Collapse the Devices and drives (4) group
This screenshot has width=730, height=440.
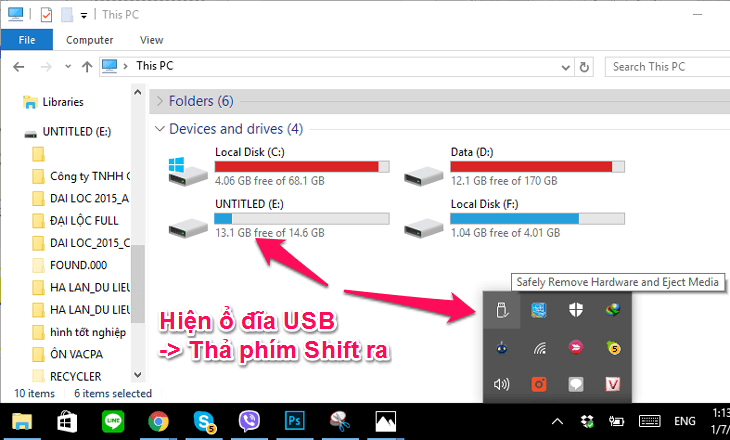click(160, 129)
